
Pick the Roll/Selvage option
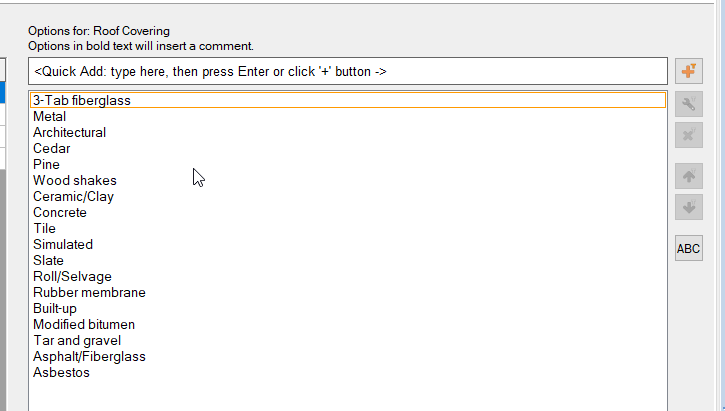72,277
